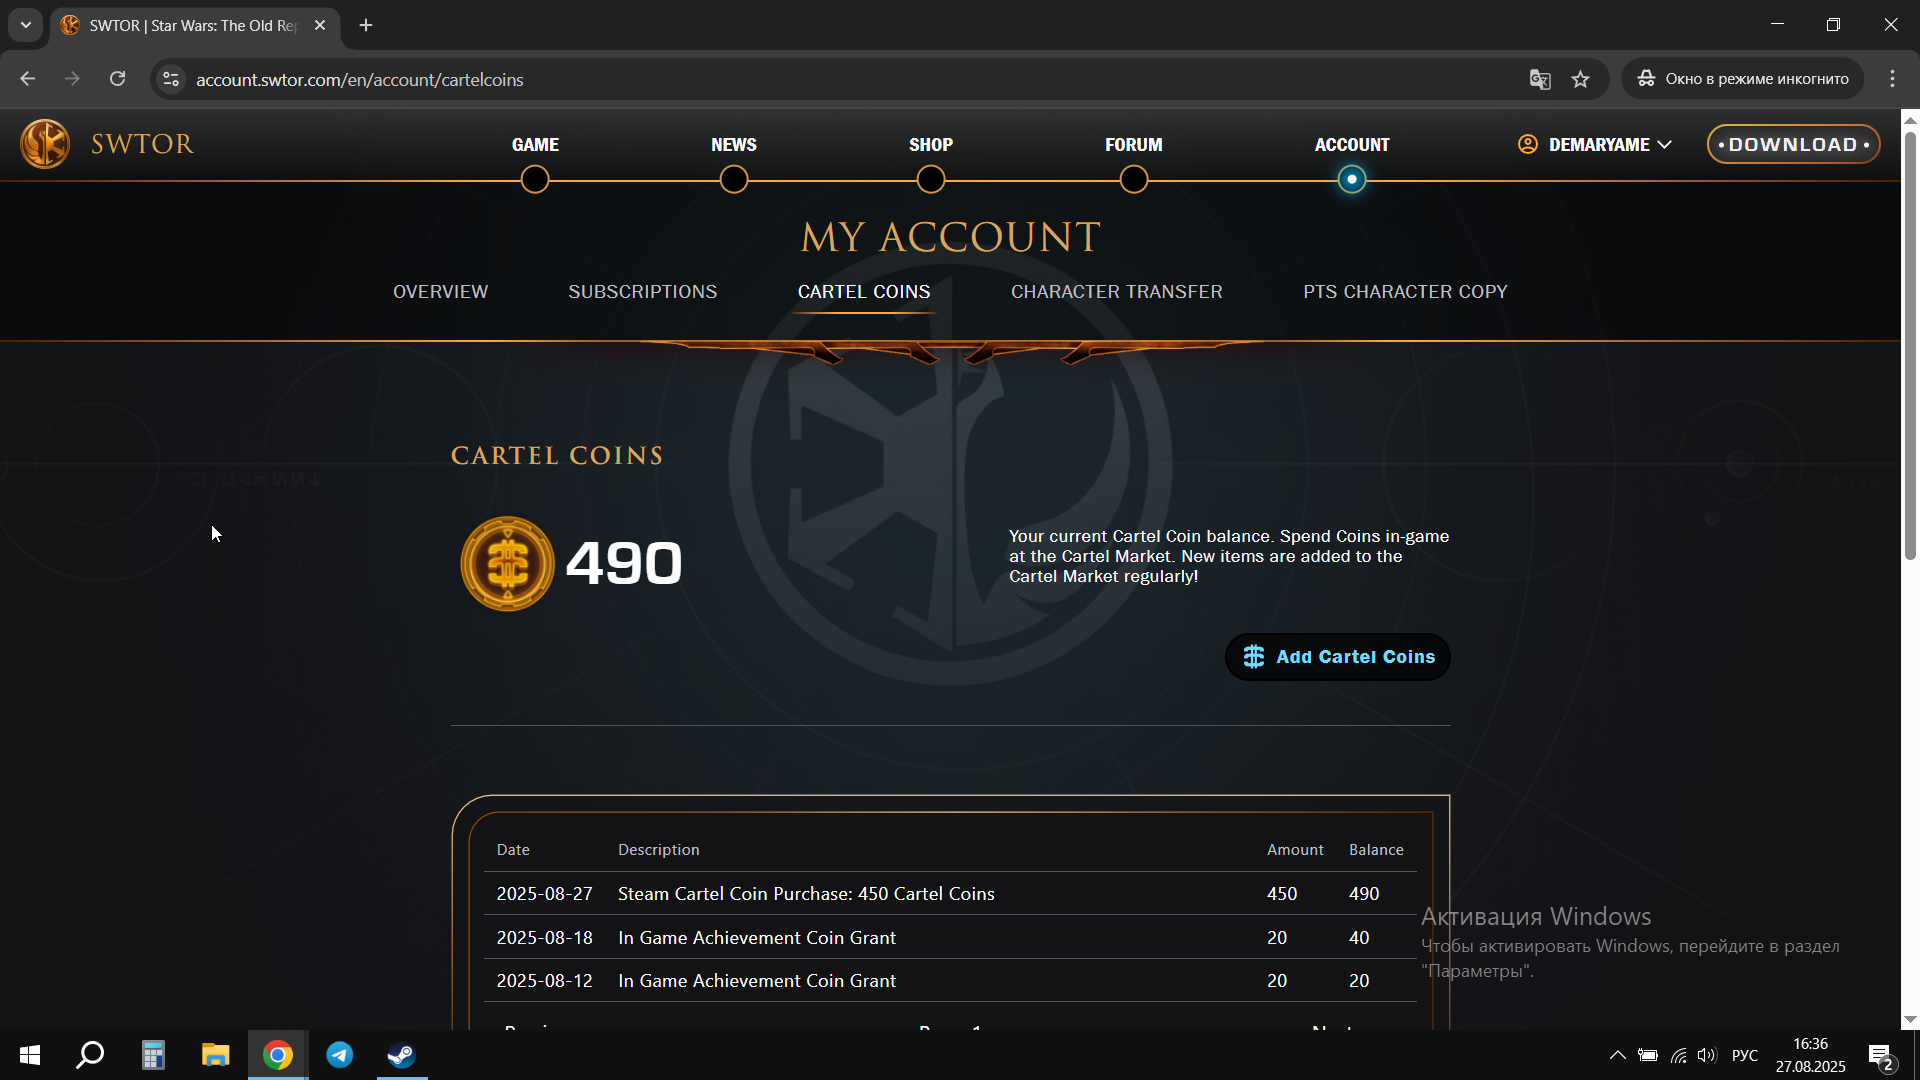Open the notification center icon
The width and height of the screenshot is (1920, 1080).
click(x=1882, y=1055)
